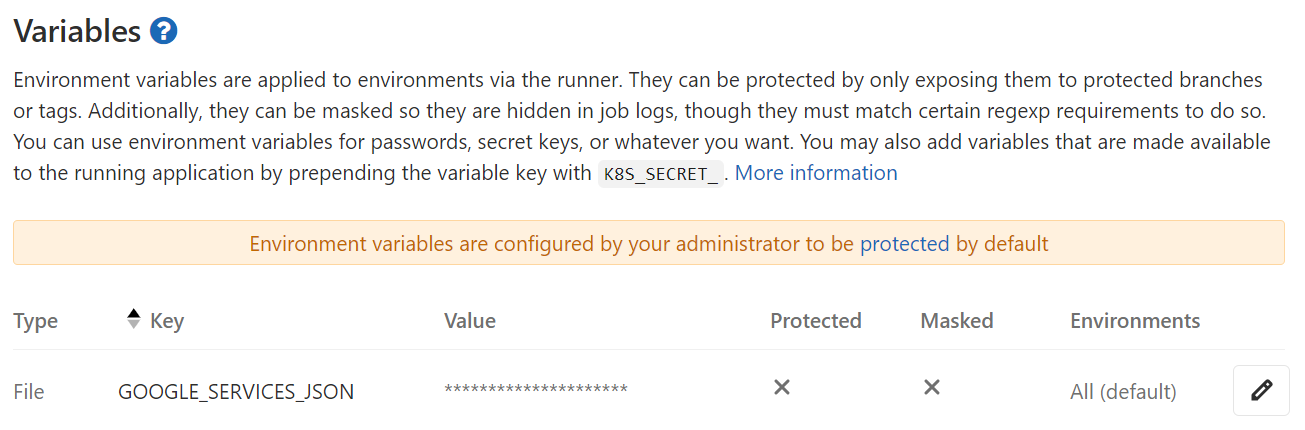
Task: Click the Masked column header
Action: click(957, 321)
